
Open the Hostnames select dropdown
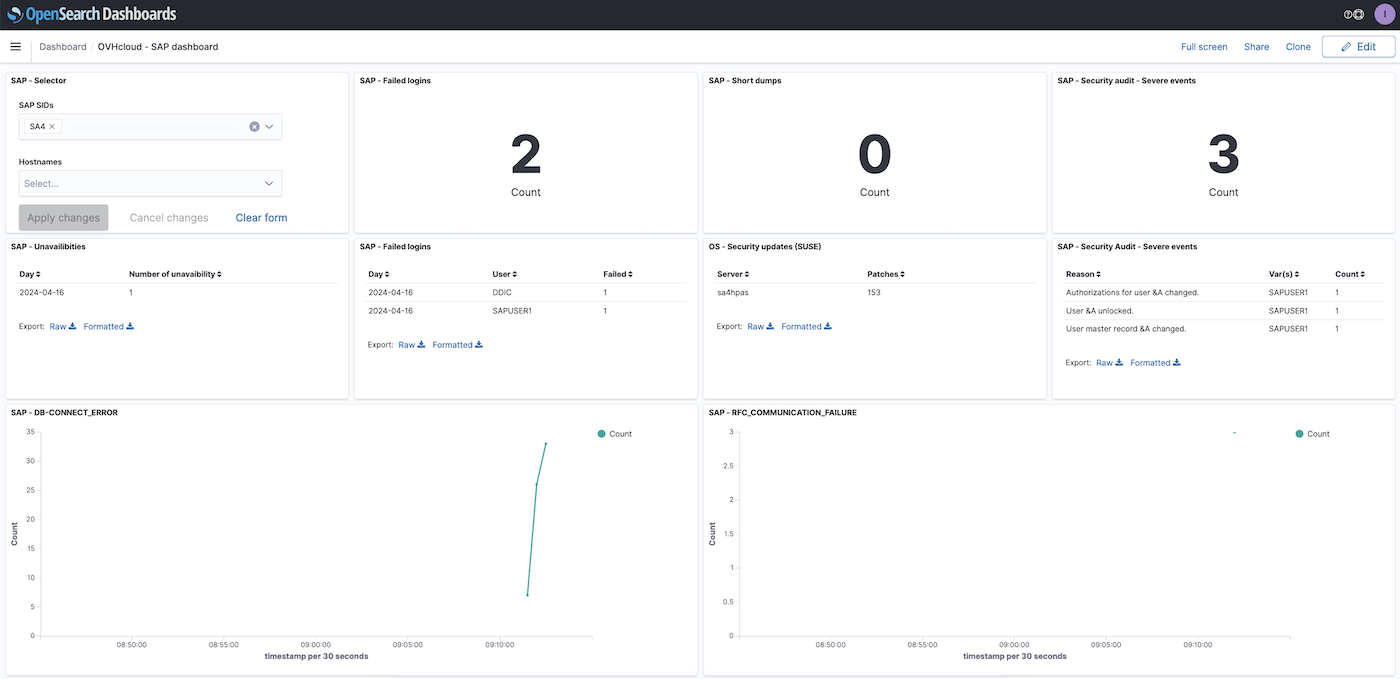(150, 183)
